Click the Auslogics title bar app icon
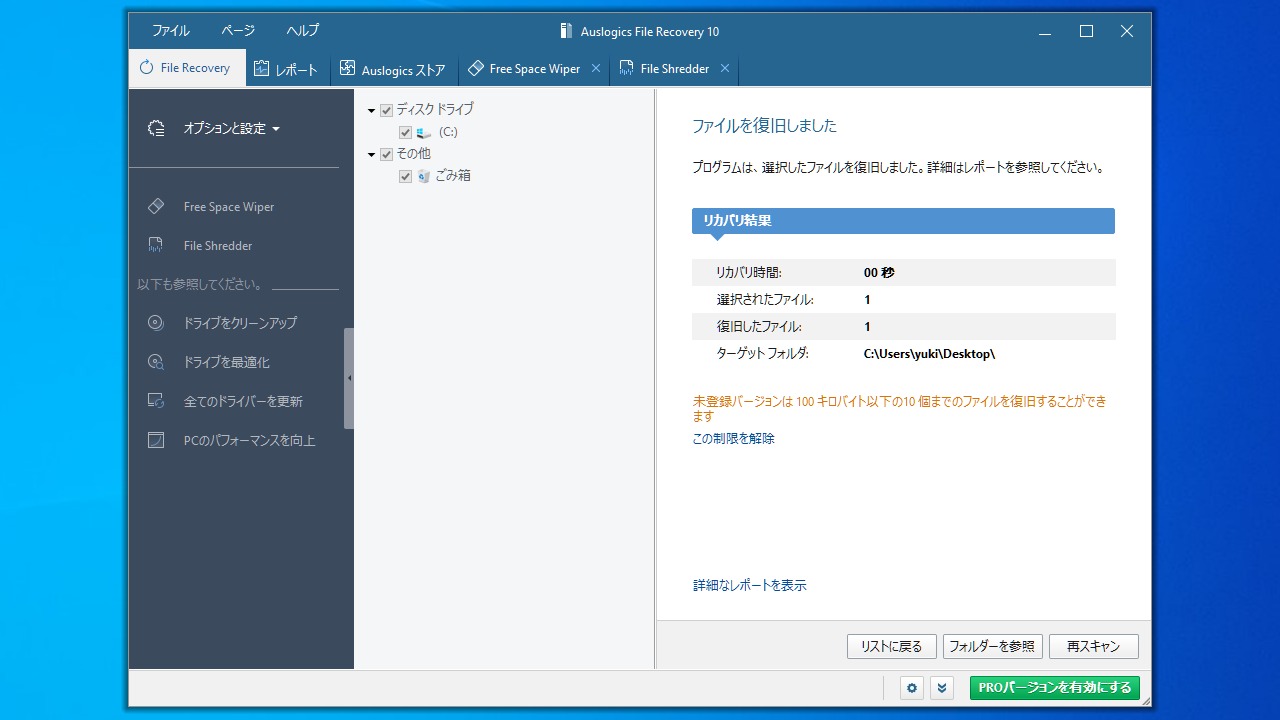 (x=566, y=31)
